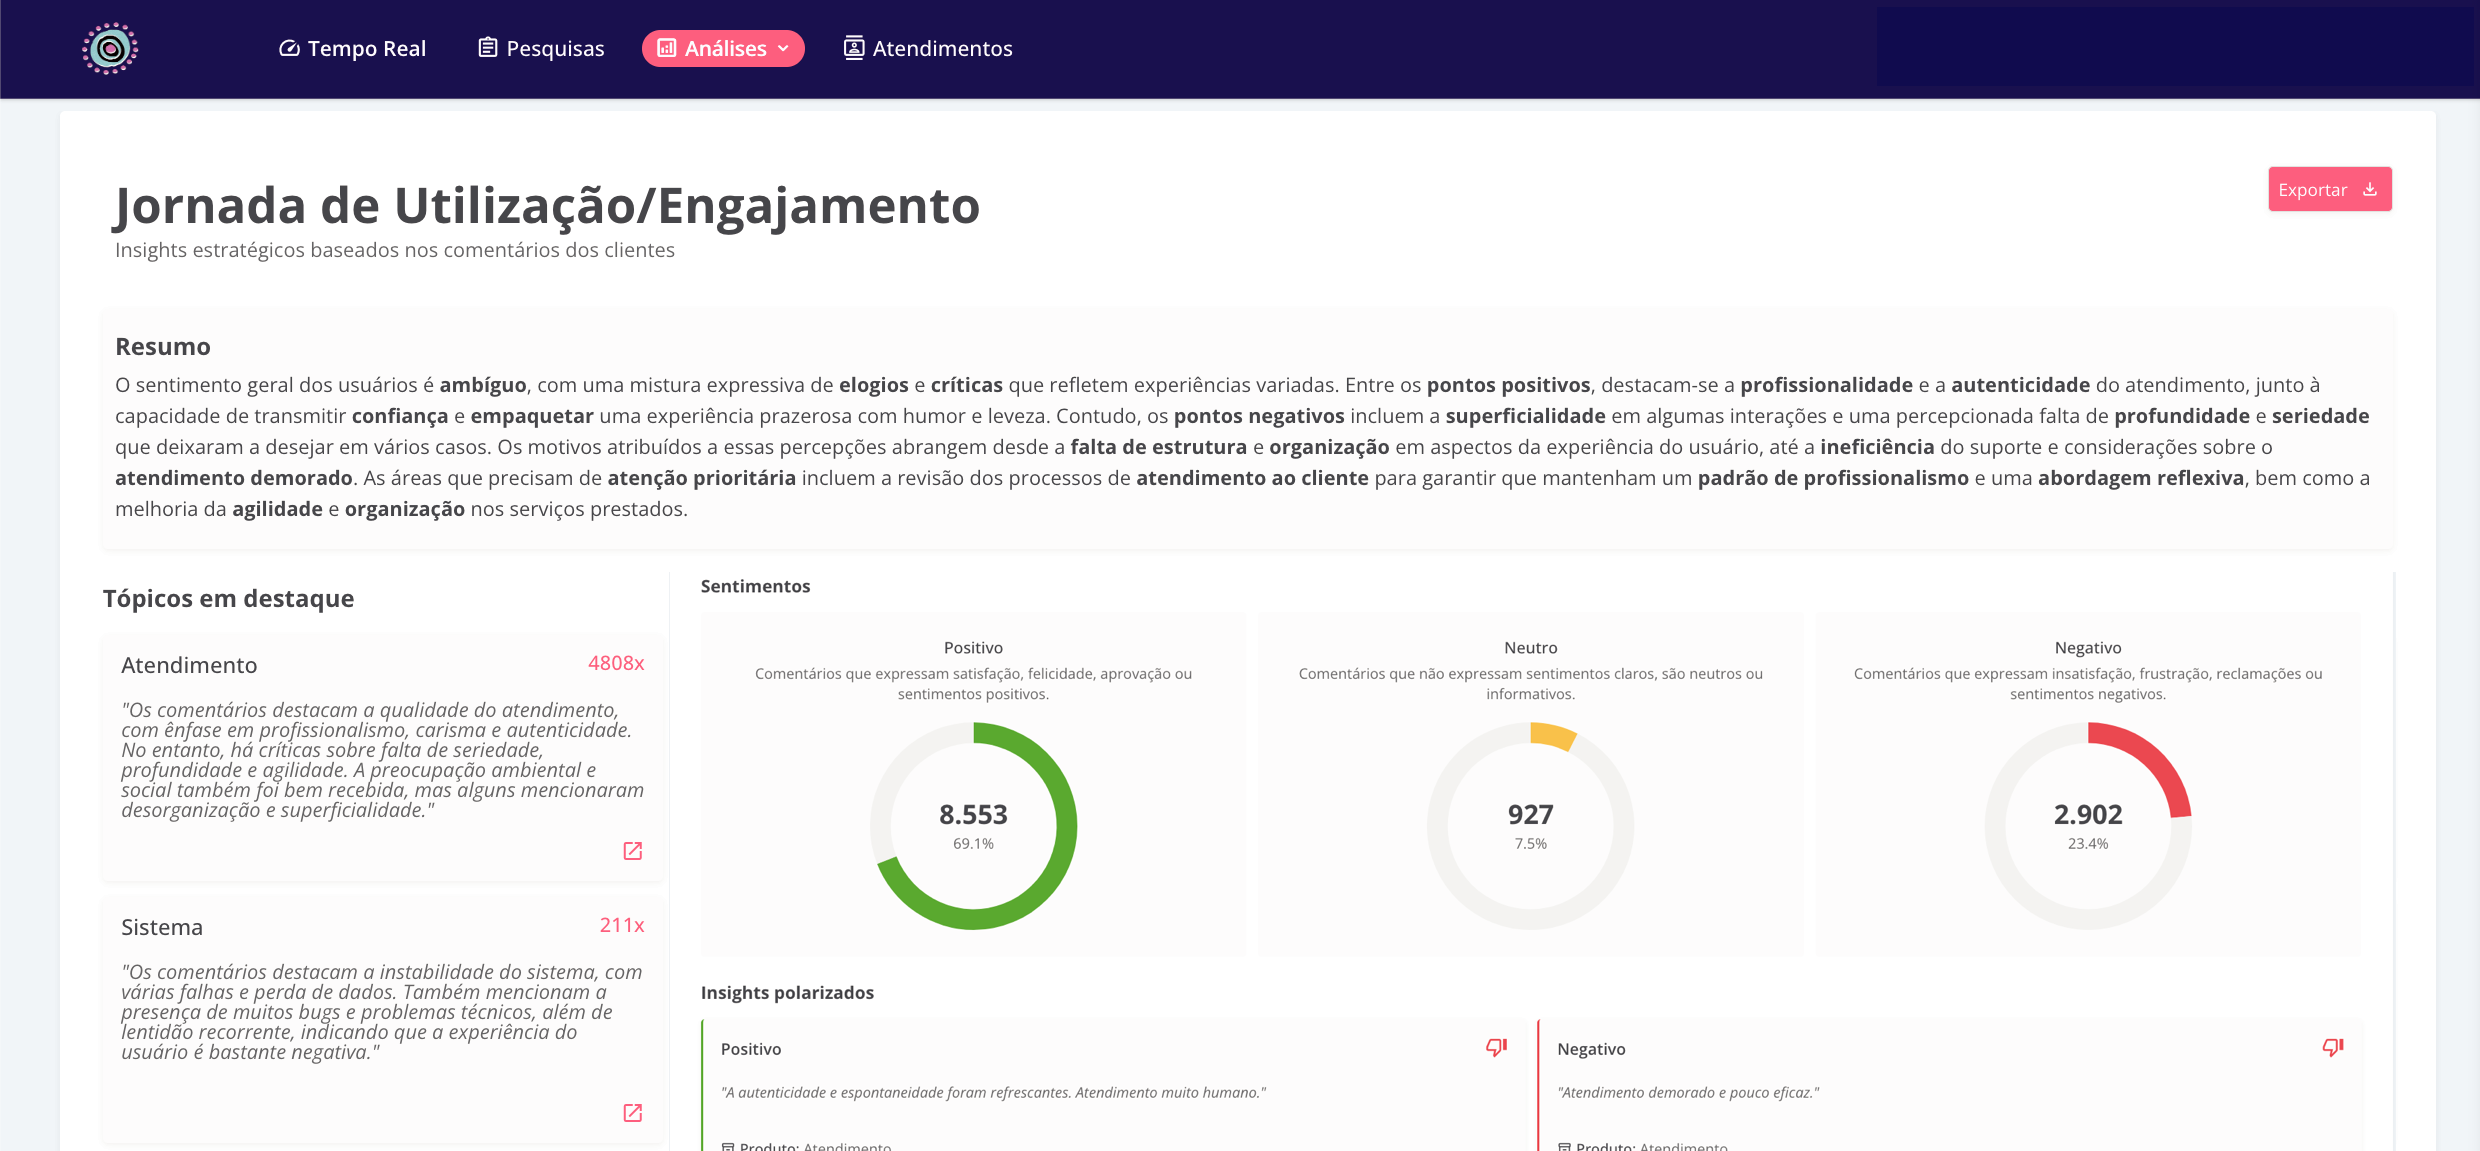Click thumbs-down icon on Positivo insight
Screen dimensions: 2480x1151
pos(1496,1047)
